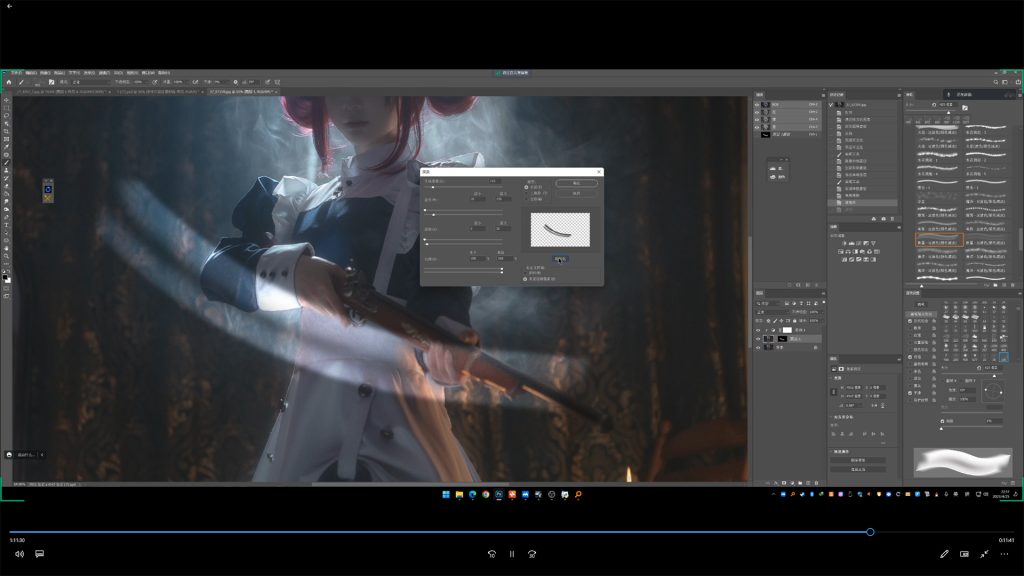Select the Brush tool in the left toolbar

click(7, 163)
